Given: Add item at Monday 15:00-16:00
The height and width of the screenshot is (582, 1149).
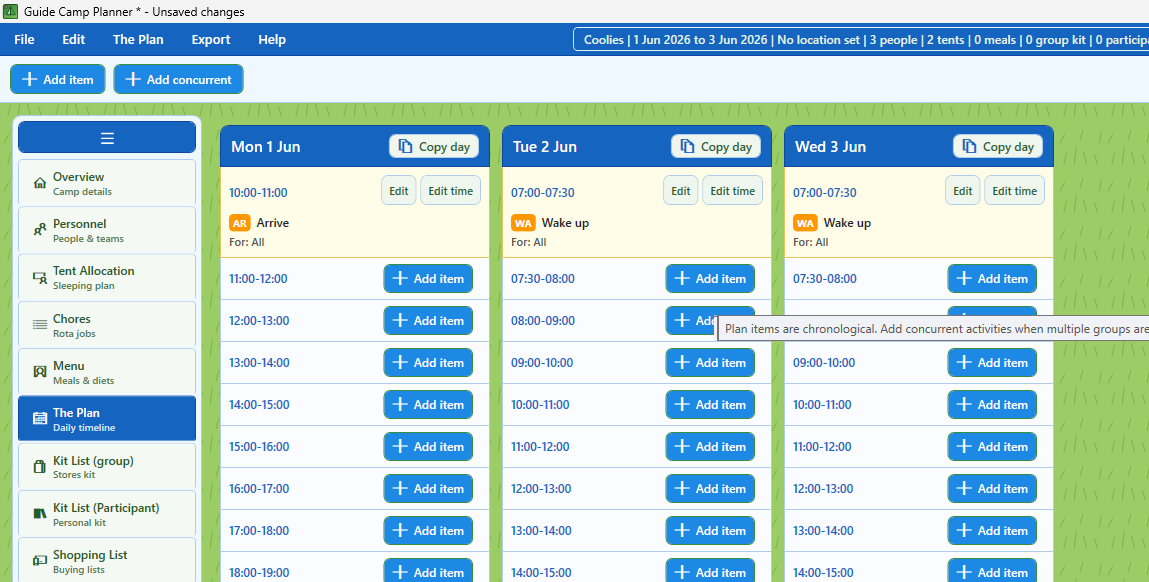Looking at the screenshot, I should click(428, 446).
